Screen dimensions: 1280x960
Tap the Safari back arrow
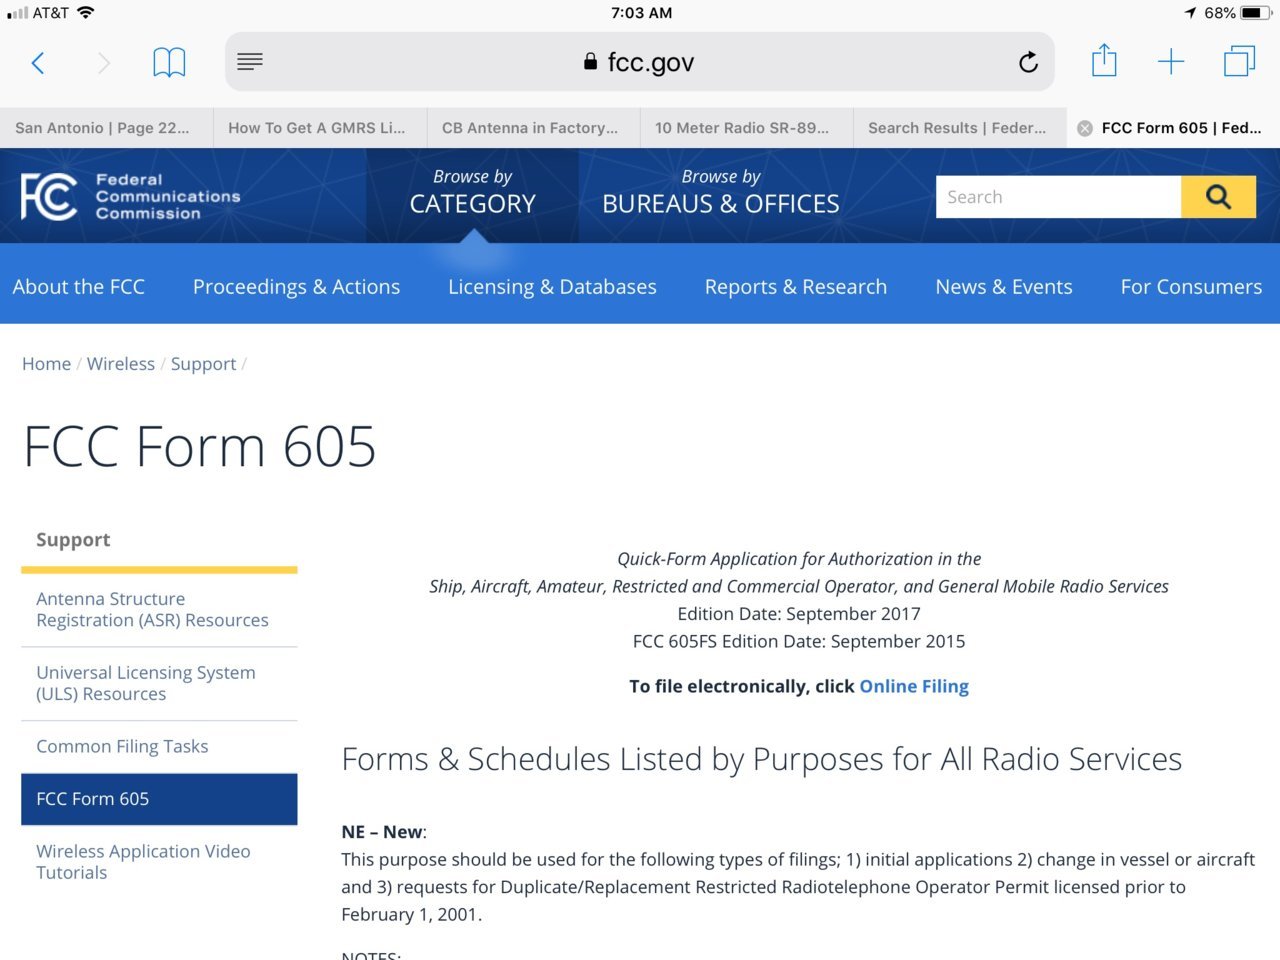38,63
